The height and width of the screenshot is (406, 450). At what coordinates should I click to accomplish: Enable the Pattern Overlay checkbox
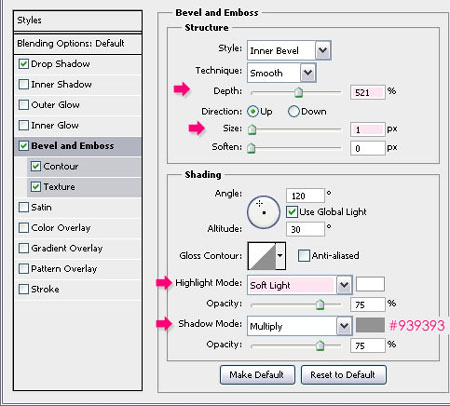coord(24,269)
